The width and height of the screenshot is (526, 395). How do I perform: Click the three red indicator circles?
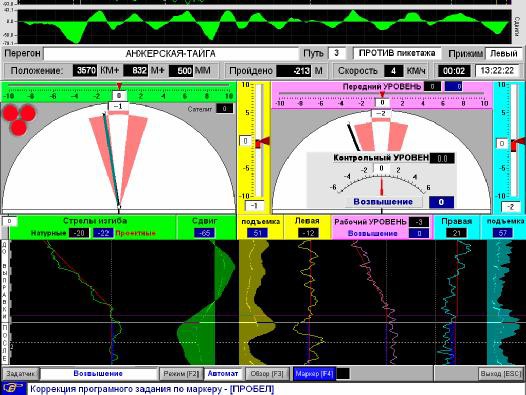click(19, 120)
